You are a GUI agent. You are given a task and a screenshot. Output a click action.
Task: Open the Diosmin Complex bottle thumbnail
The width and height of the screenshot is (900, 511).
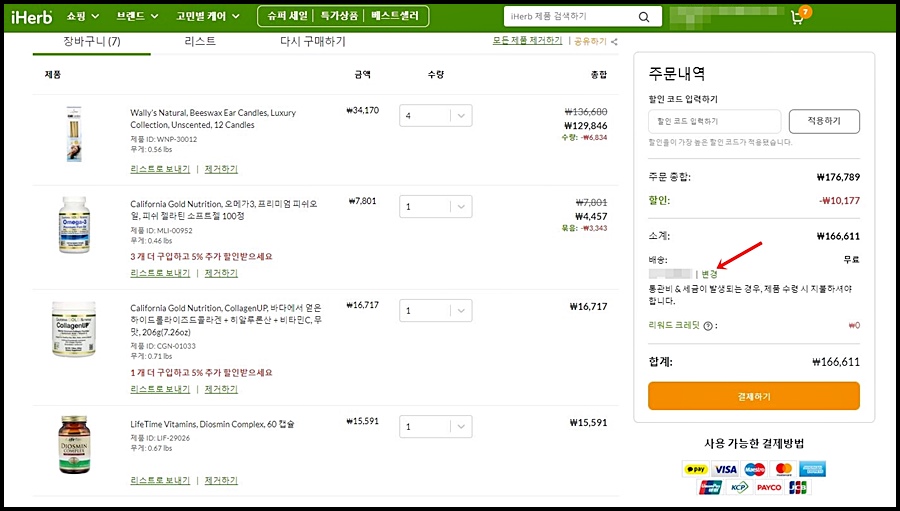74,445
